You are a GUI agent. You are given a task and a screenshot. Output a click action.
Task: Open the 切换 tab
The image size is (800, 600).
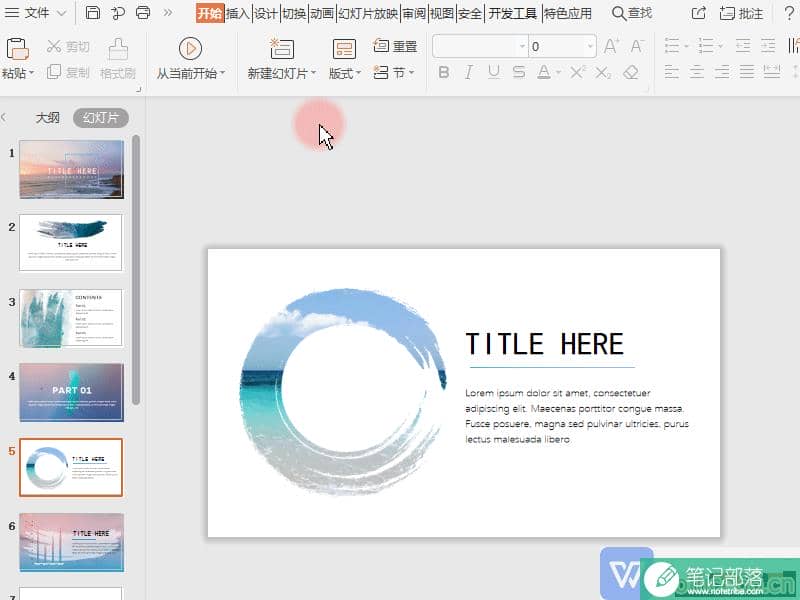tap(294, 13)
